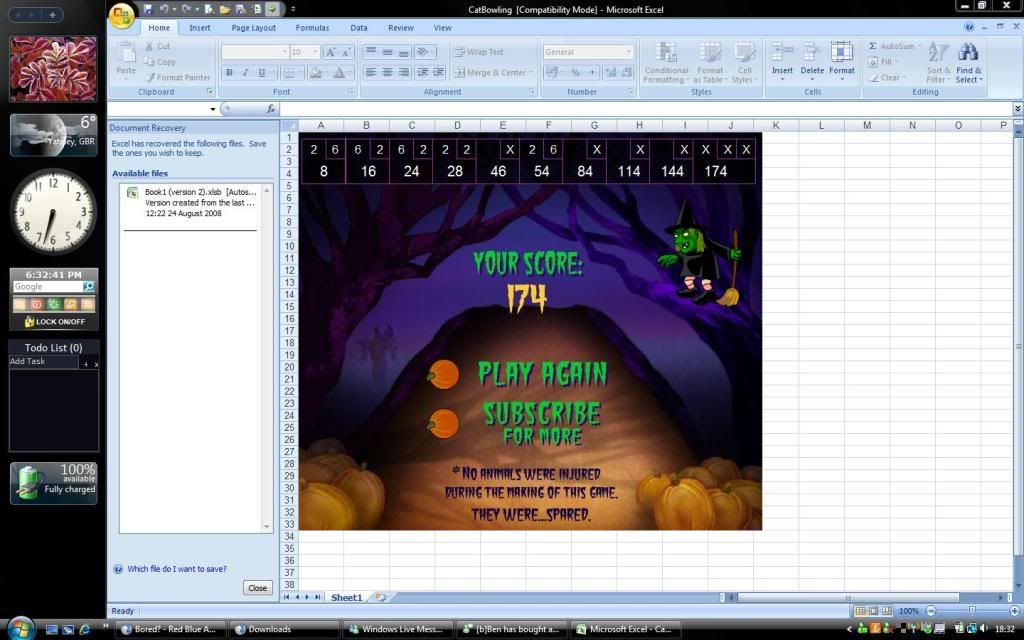Screen dimensions: 1024x640
Task: Click the Orientation icon
Action: point(424,52)
